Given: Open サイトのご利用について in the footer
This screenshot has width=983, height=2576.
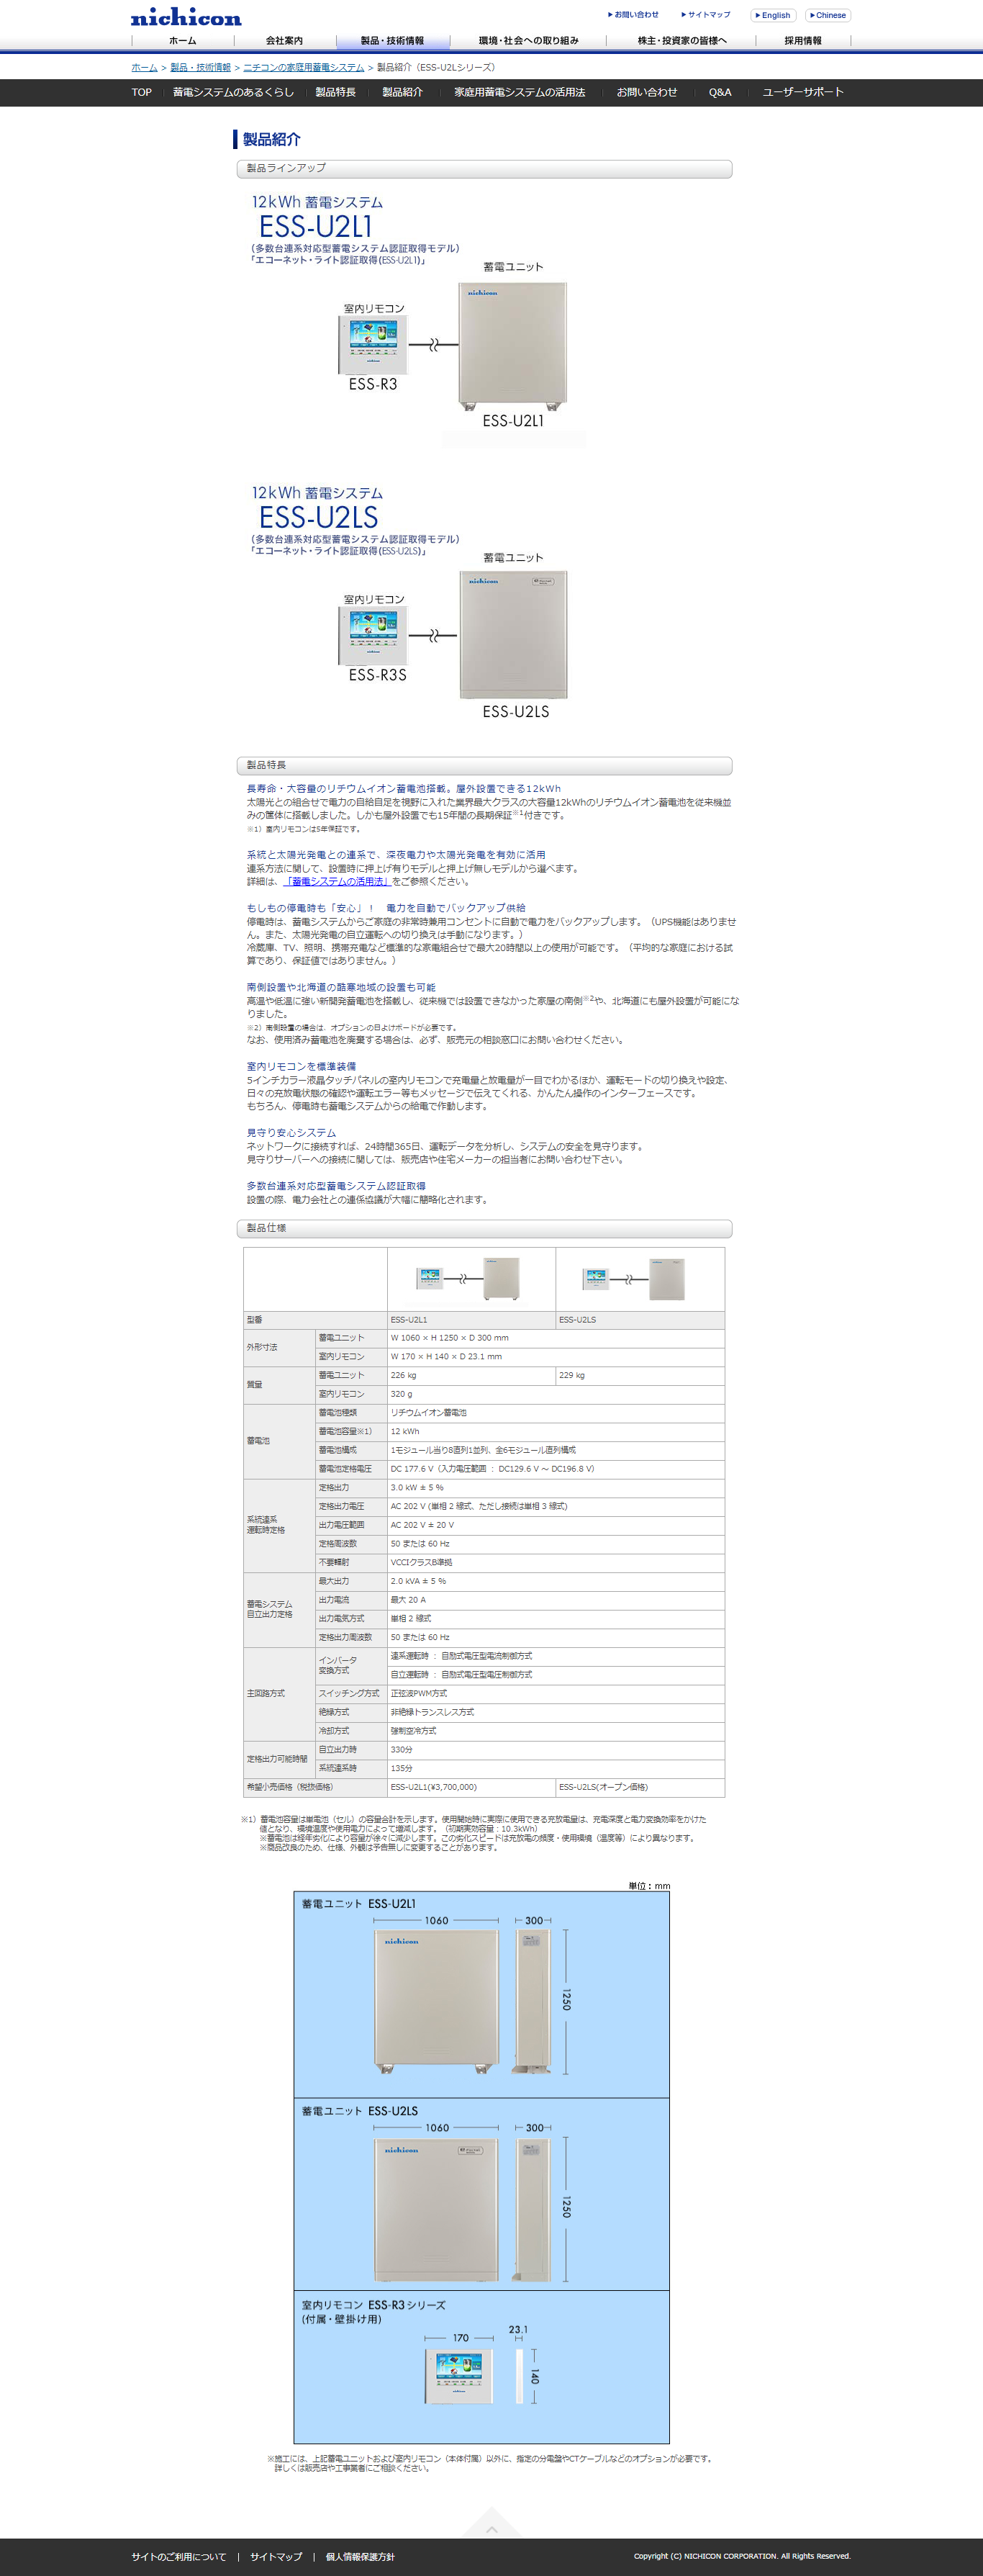Looking at the screenshot, I should click(x=179, y=2556).
